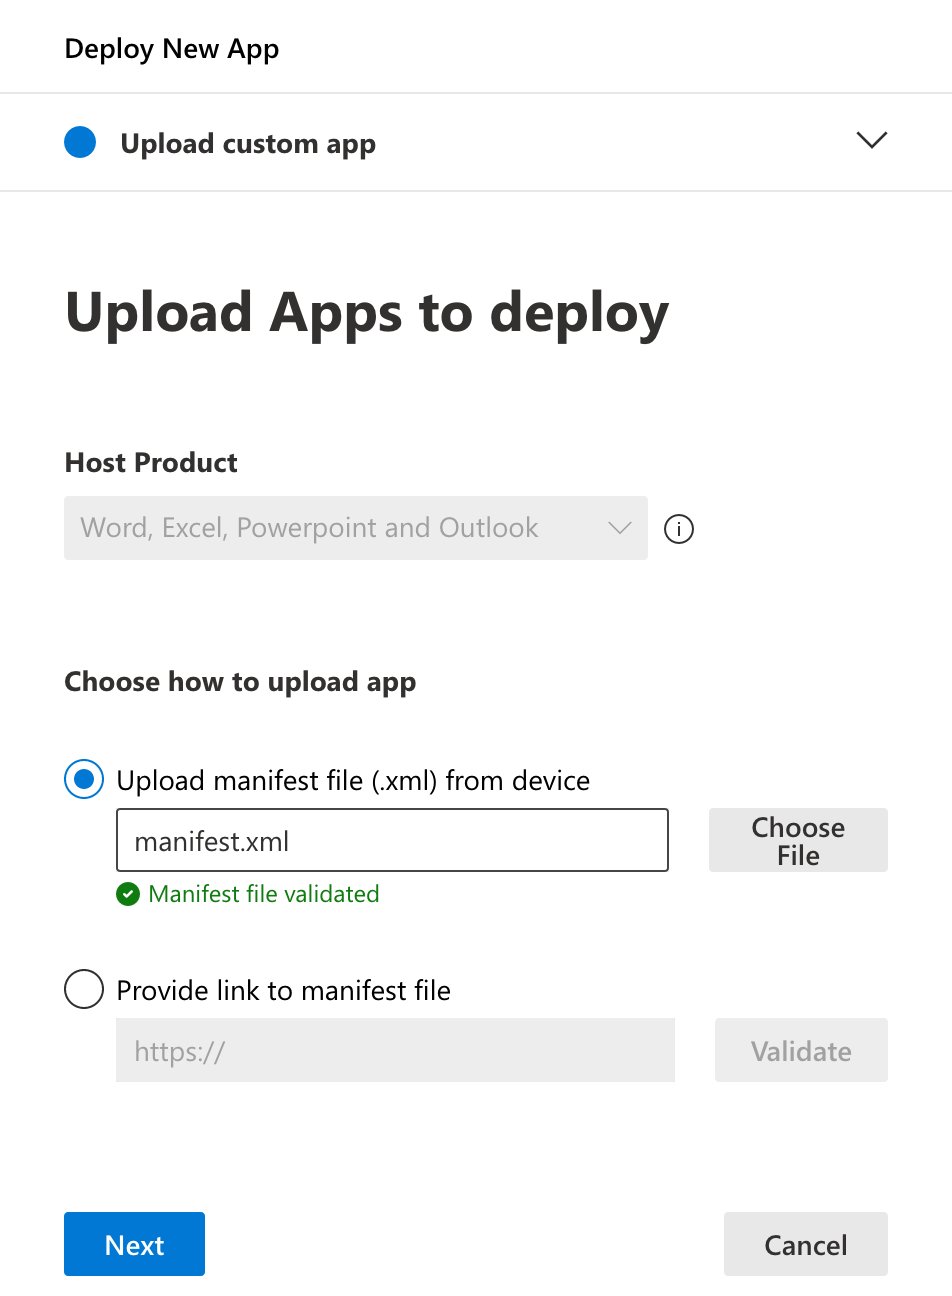Click the Upload manifest file (.xml) label text
The height and width of the screenshot is (1296, 952).
[353, 780]
